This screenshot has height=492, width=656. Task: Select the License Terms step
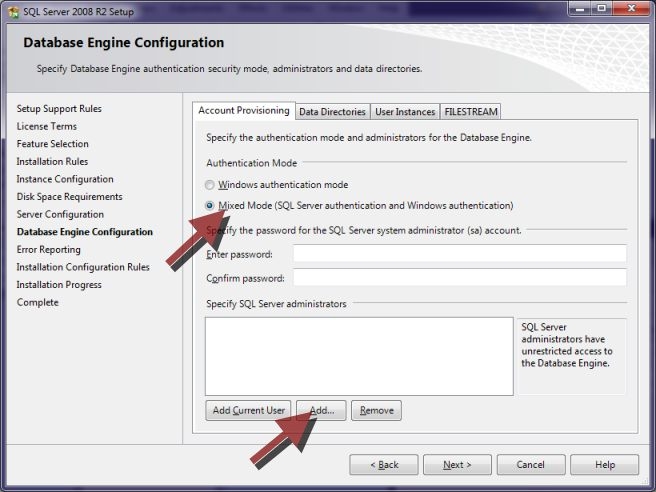pyautogui.click(x=47, y=126)
